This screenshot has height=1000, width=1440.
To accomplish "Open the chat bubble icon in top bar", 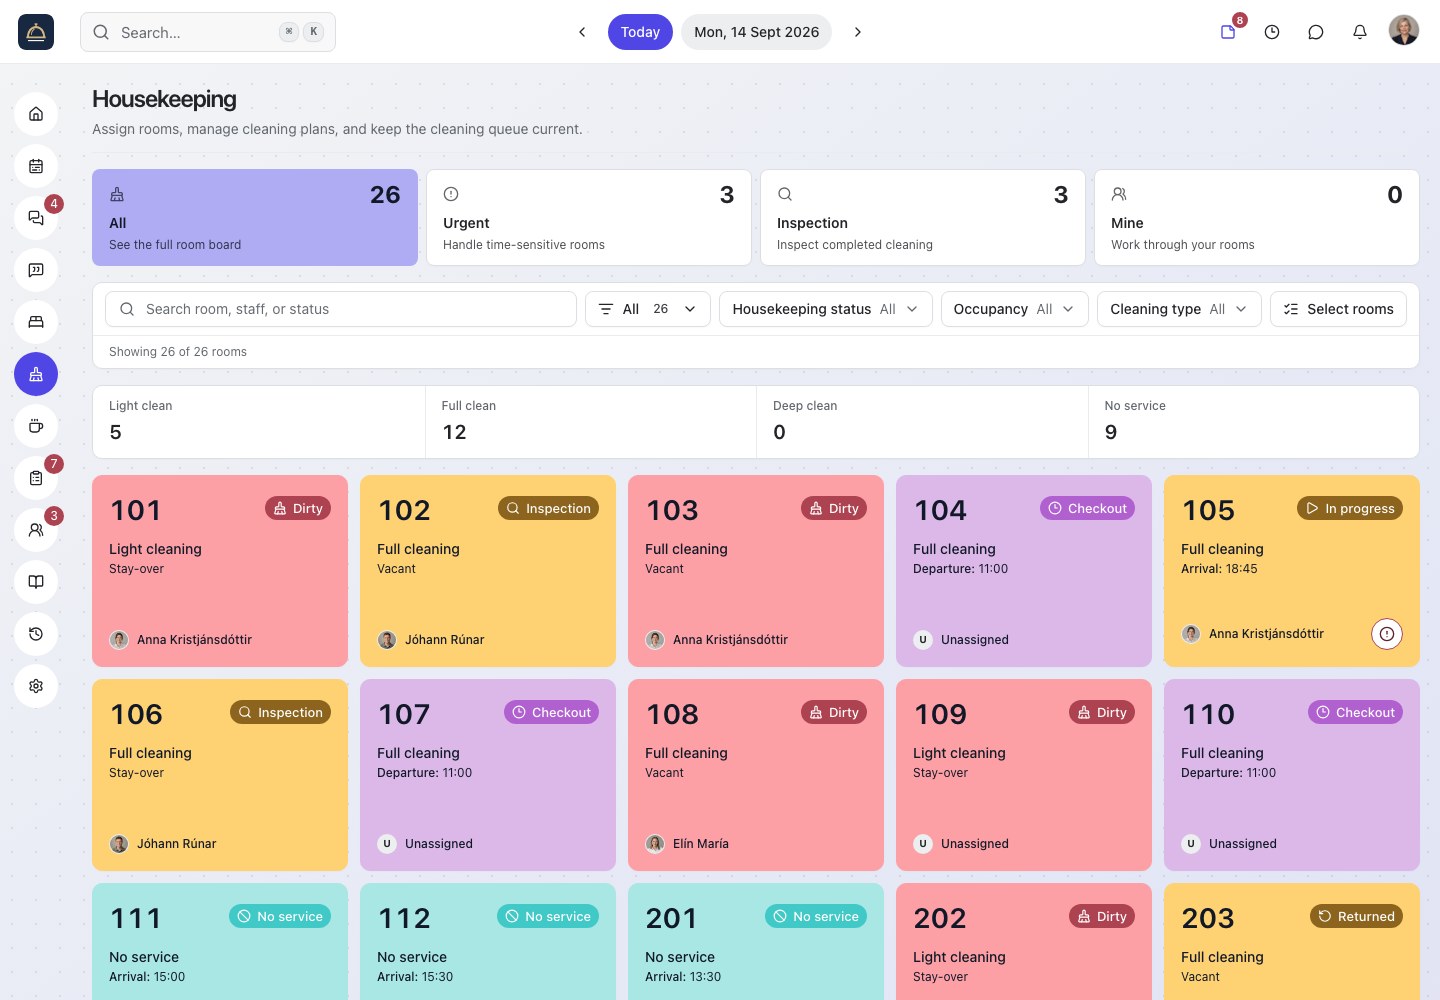I will [x=1316, y=32].
